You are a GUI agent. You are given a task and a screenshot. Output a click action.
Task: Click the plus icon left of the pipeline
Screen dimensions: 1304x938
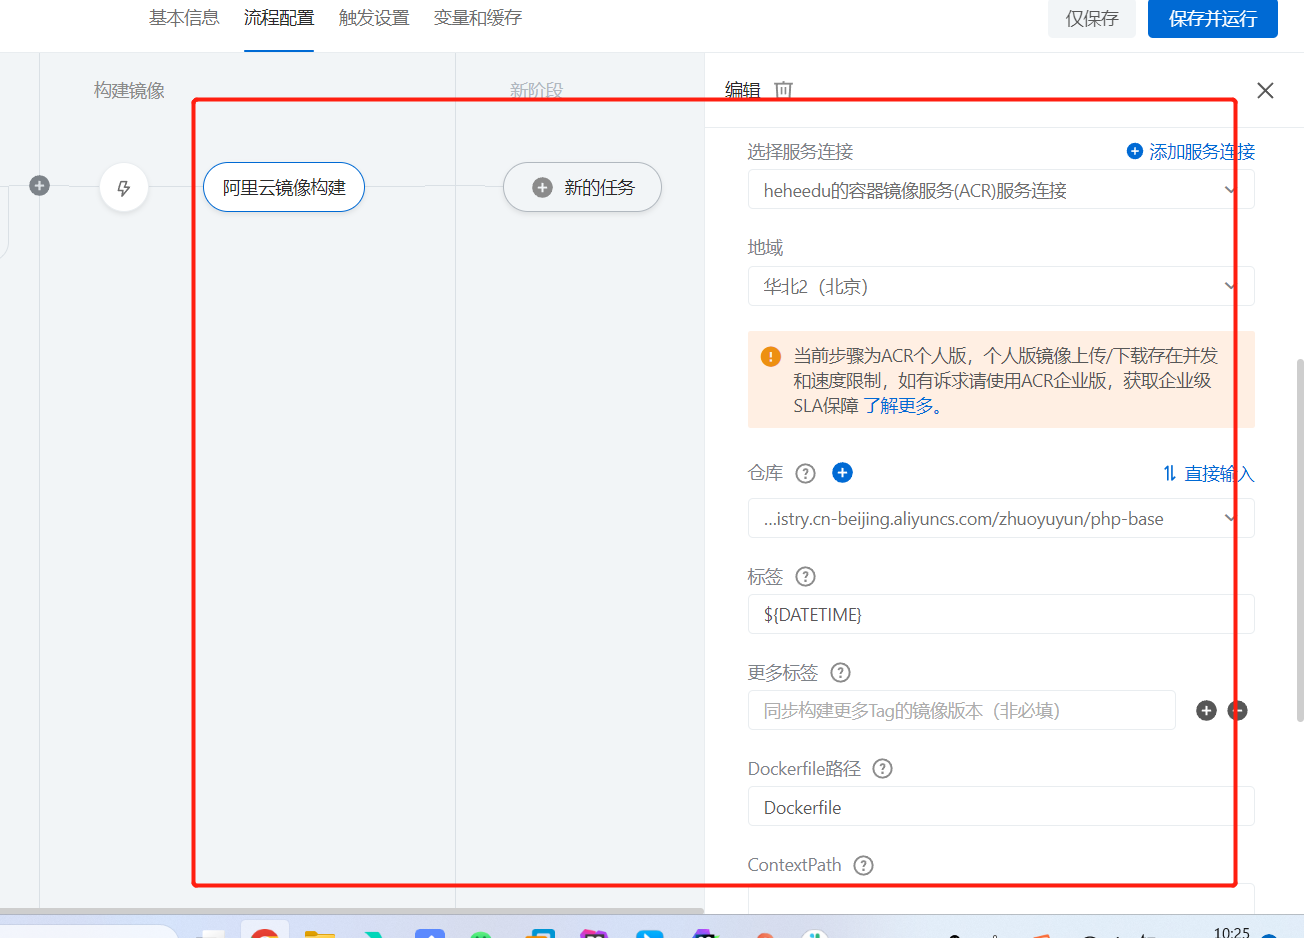[38, 185]
